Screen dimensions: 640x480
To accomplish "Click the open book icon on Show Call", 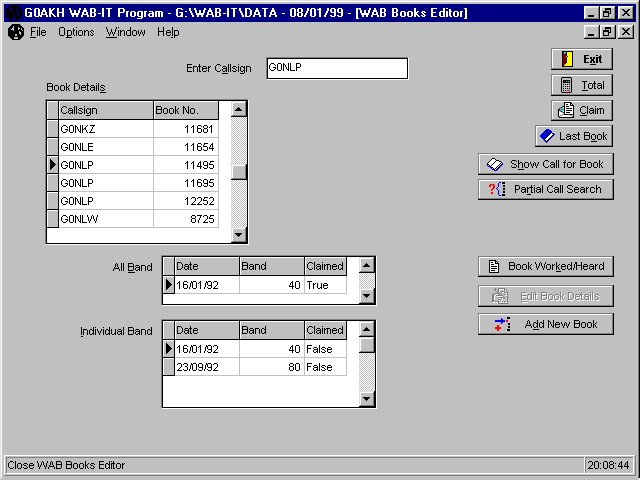I will tap(495, 164).
